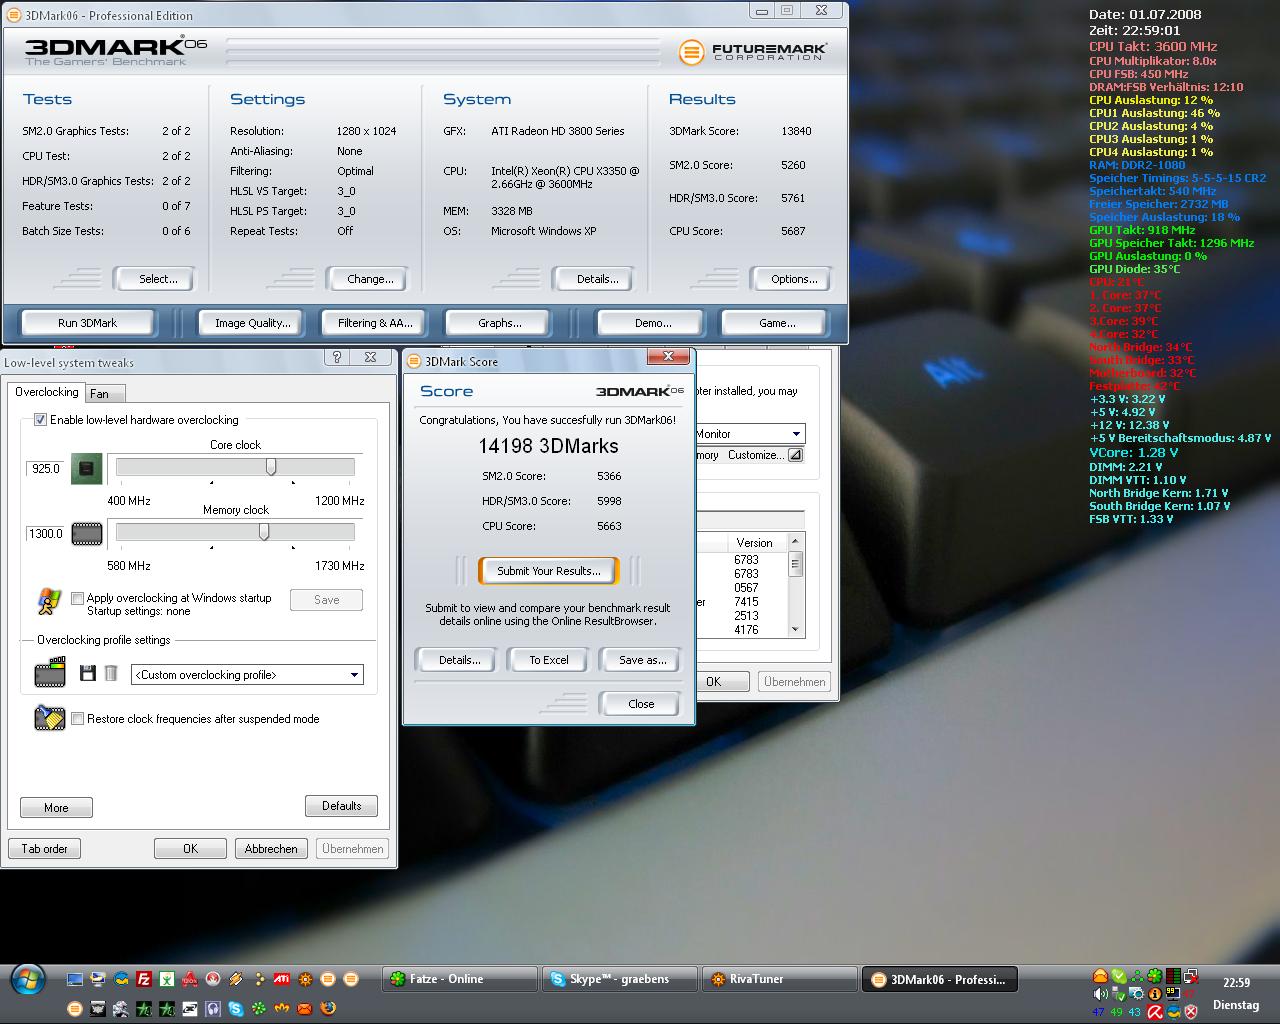The height and width of the screenshot is (1024, 1280).
Task: Click Tab order button
Action: coord(45,849)
